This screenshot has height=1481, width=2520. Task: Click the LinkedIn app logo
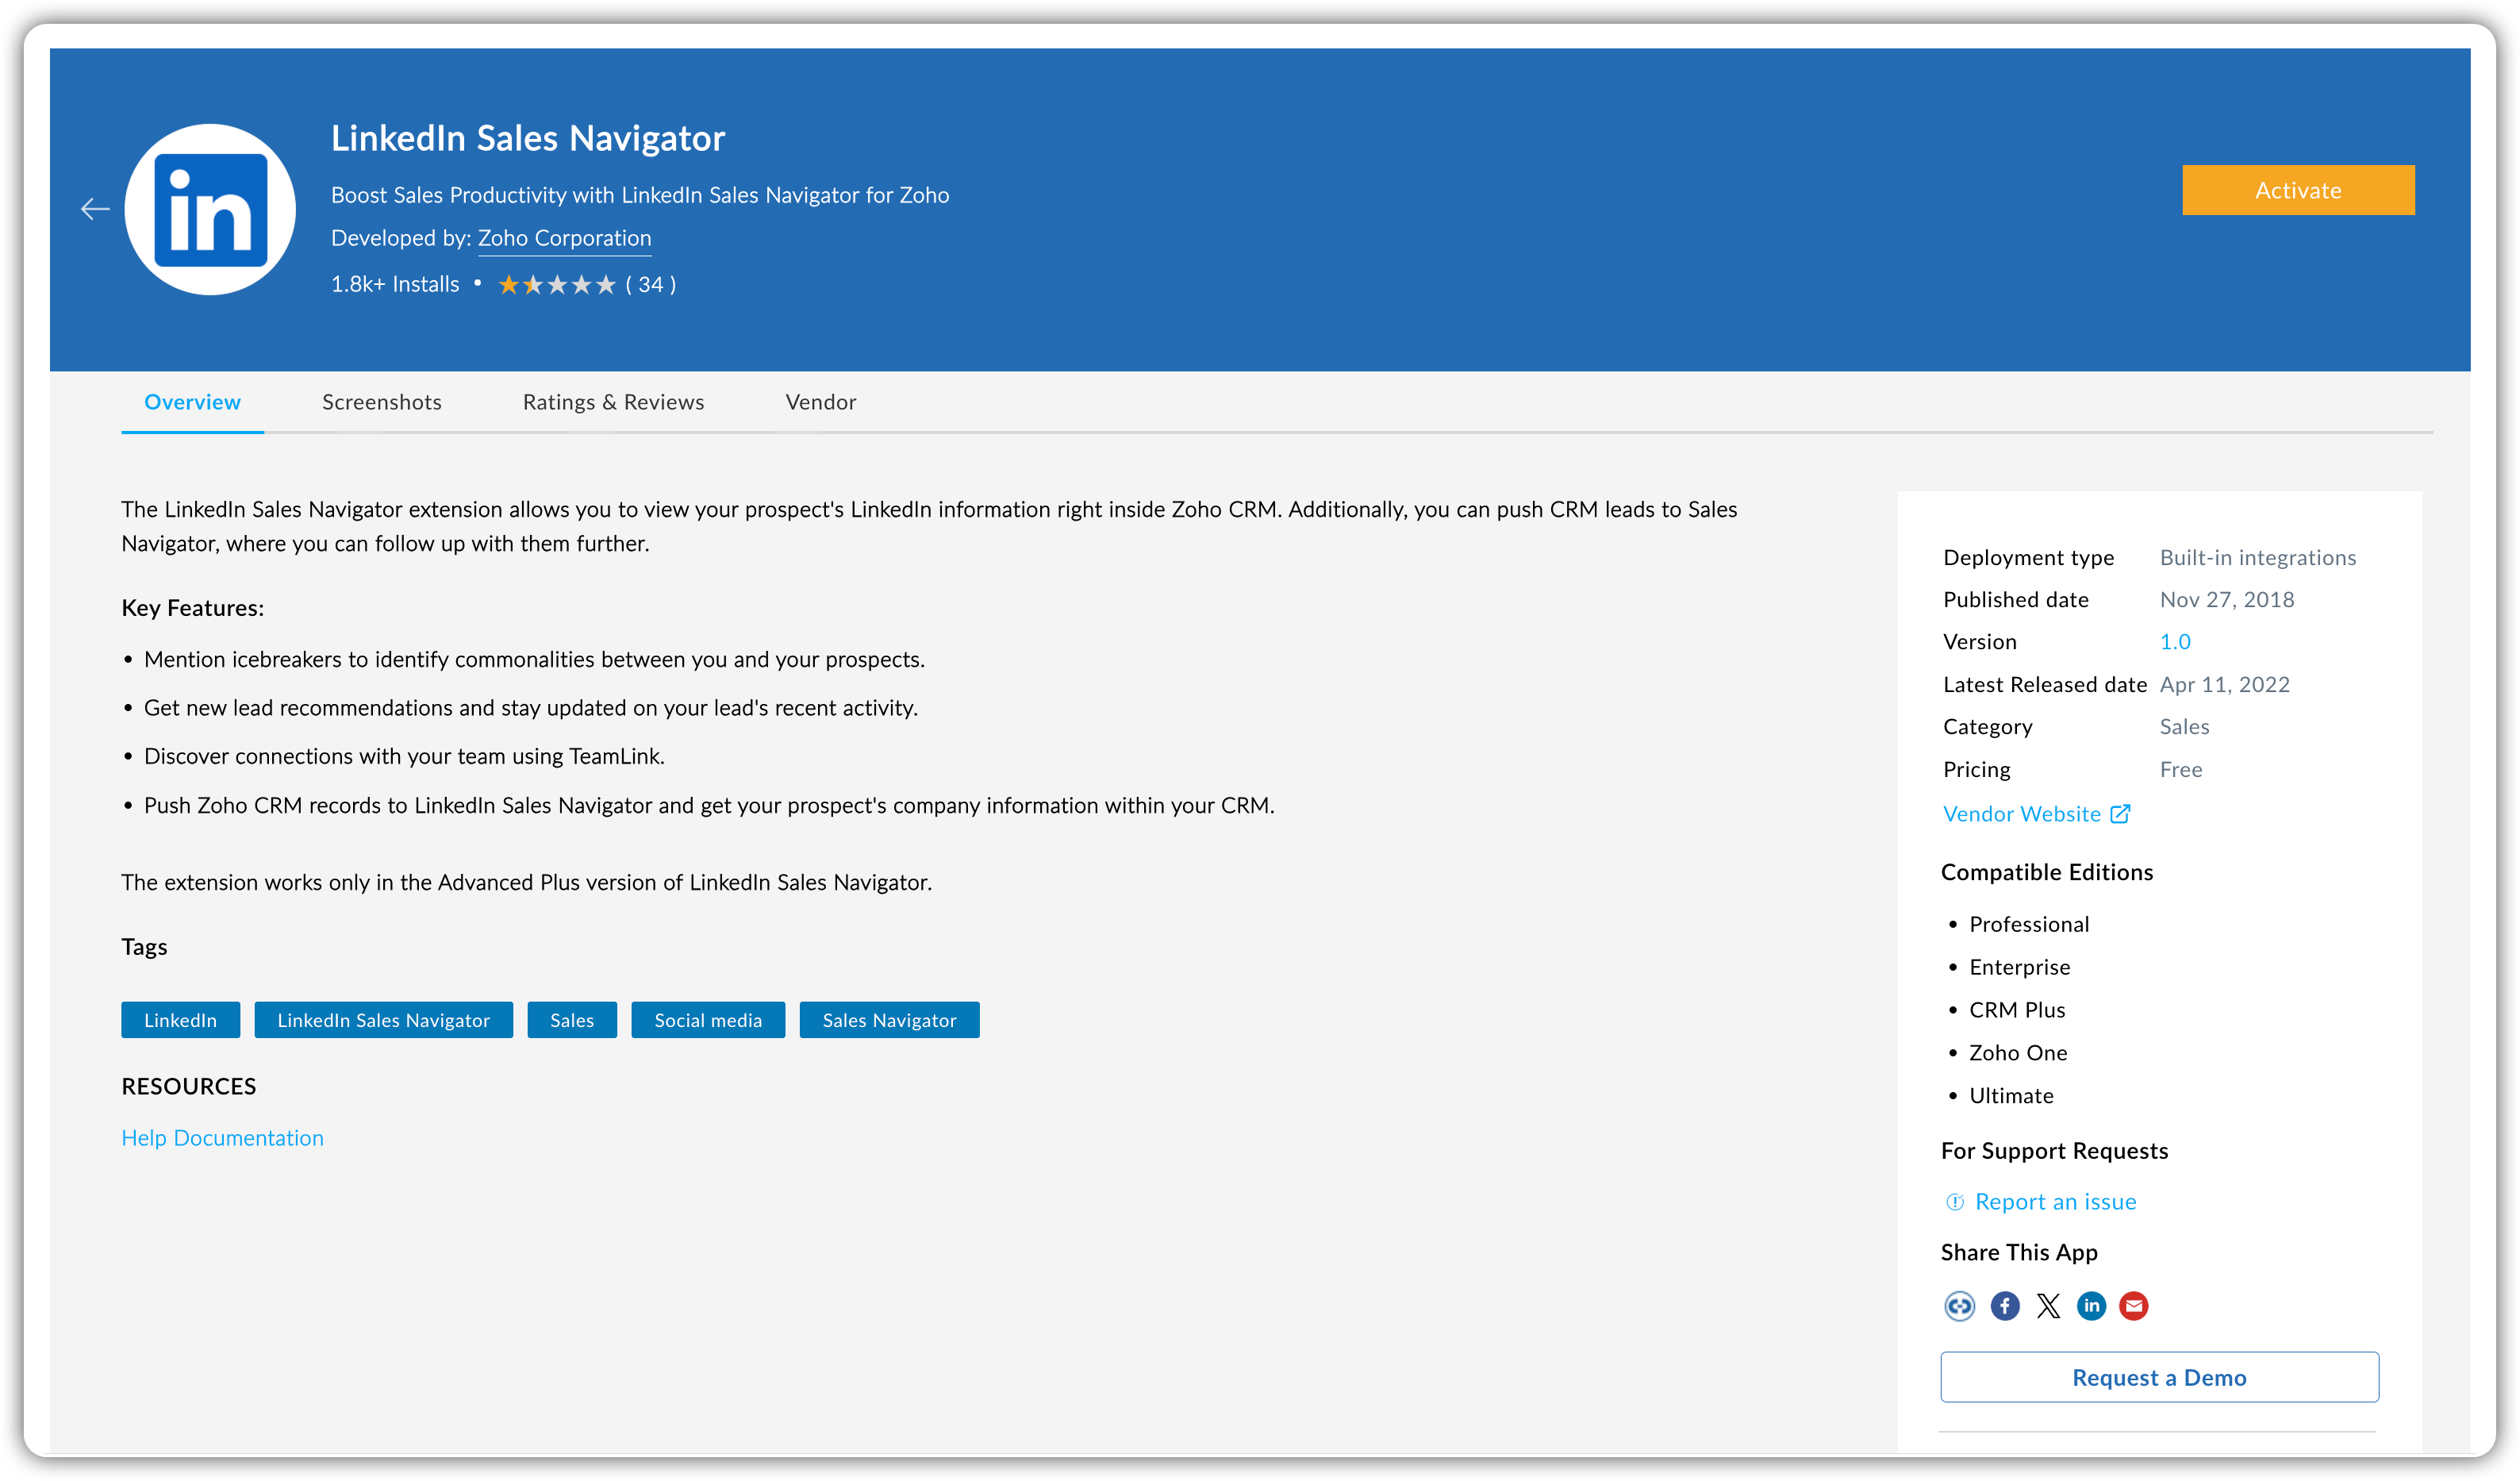click(x=210, y=209)
